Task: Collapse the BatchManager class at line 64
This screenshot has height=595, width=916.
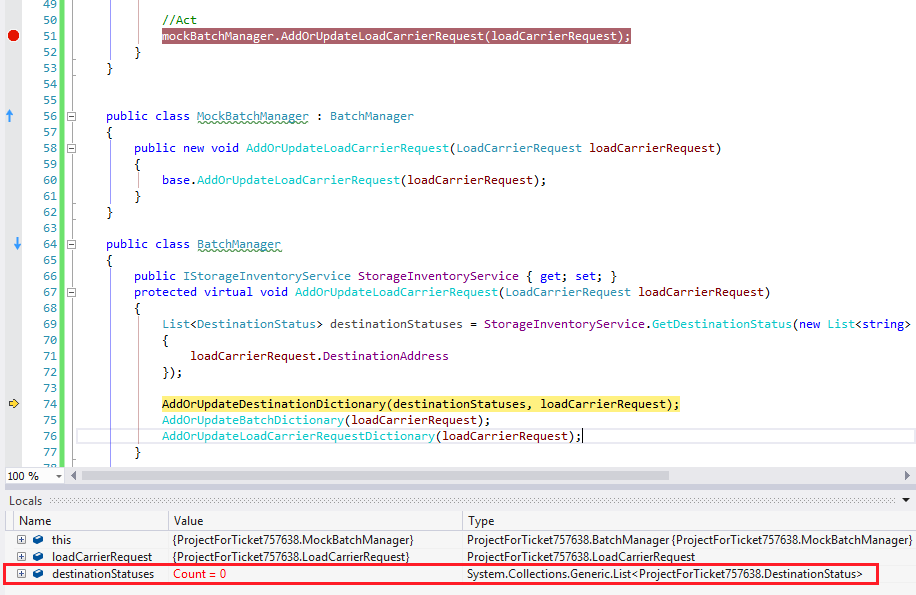Action: point(71,244)
